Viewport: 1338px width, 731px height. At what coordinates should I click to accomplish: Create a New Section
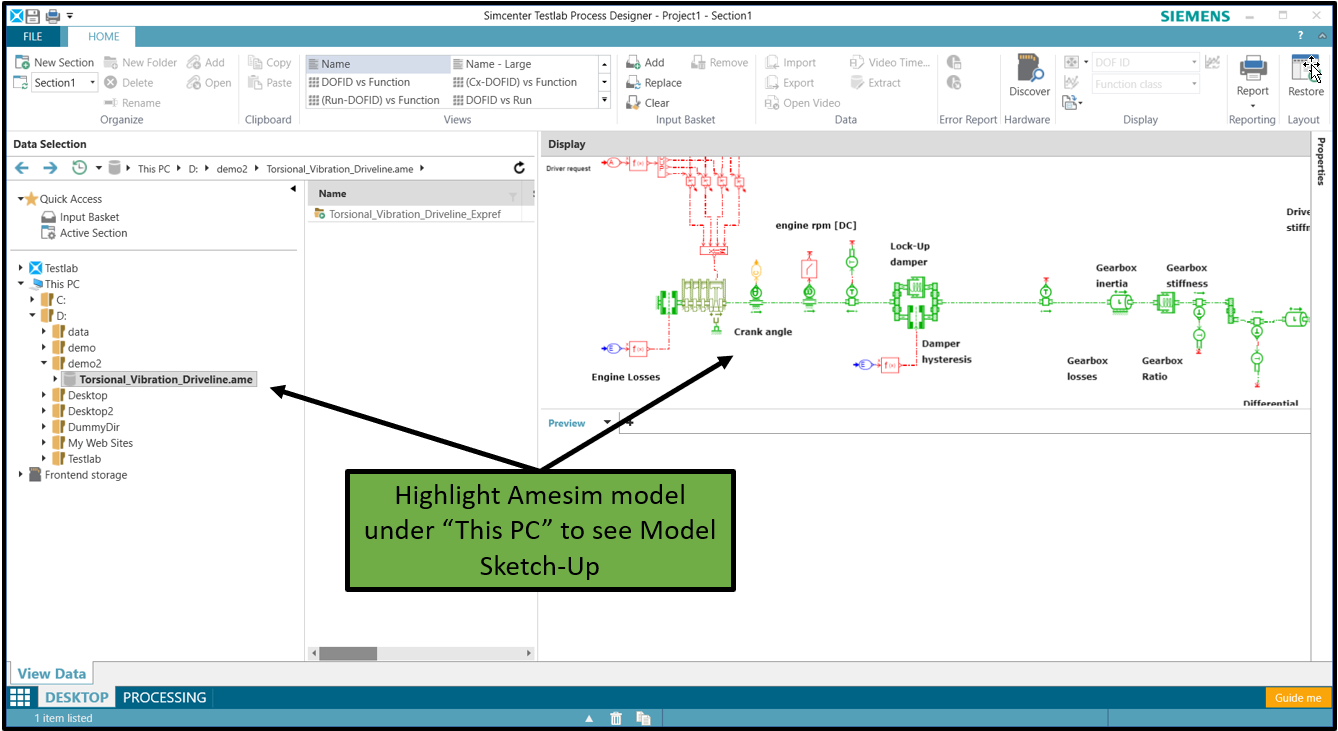(54, 63)
